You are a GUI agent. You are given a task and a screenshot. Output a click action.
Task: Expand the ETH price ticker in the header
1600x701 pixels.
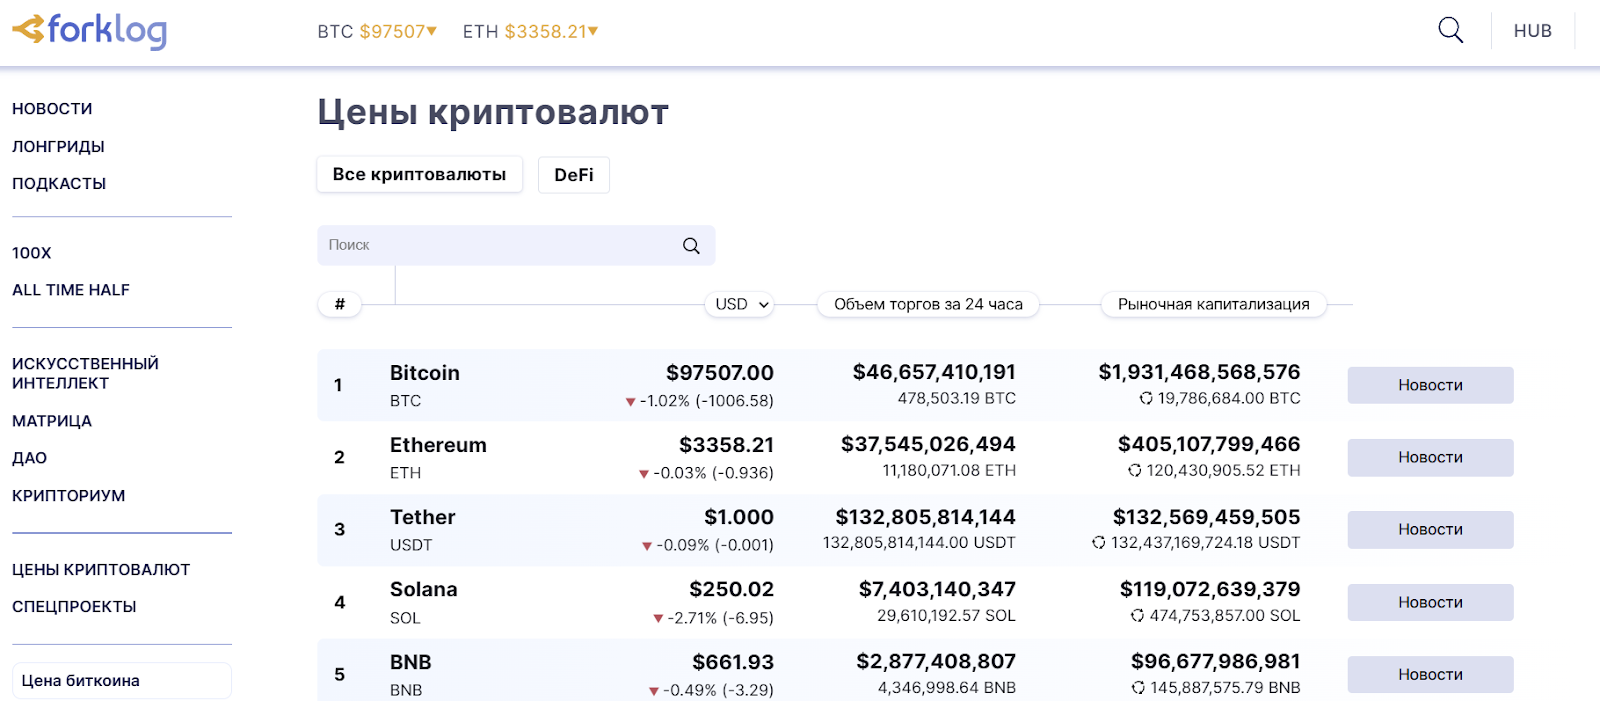pos(531,32)
